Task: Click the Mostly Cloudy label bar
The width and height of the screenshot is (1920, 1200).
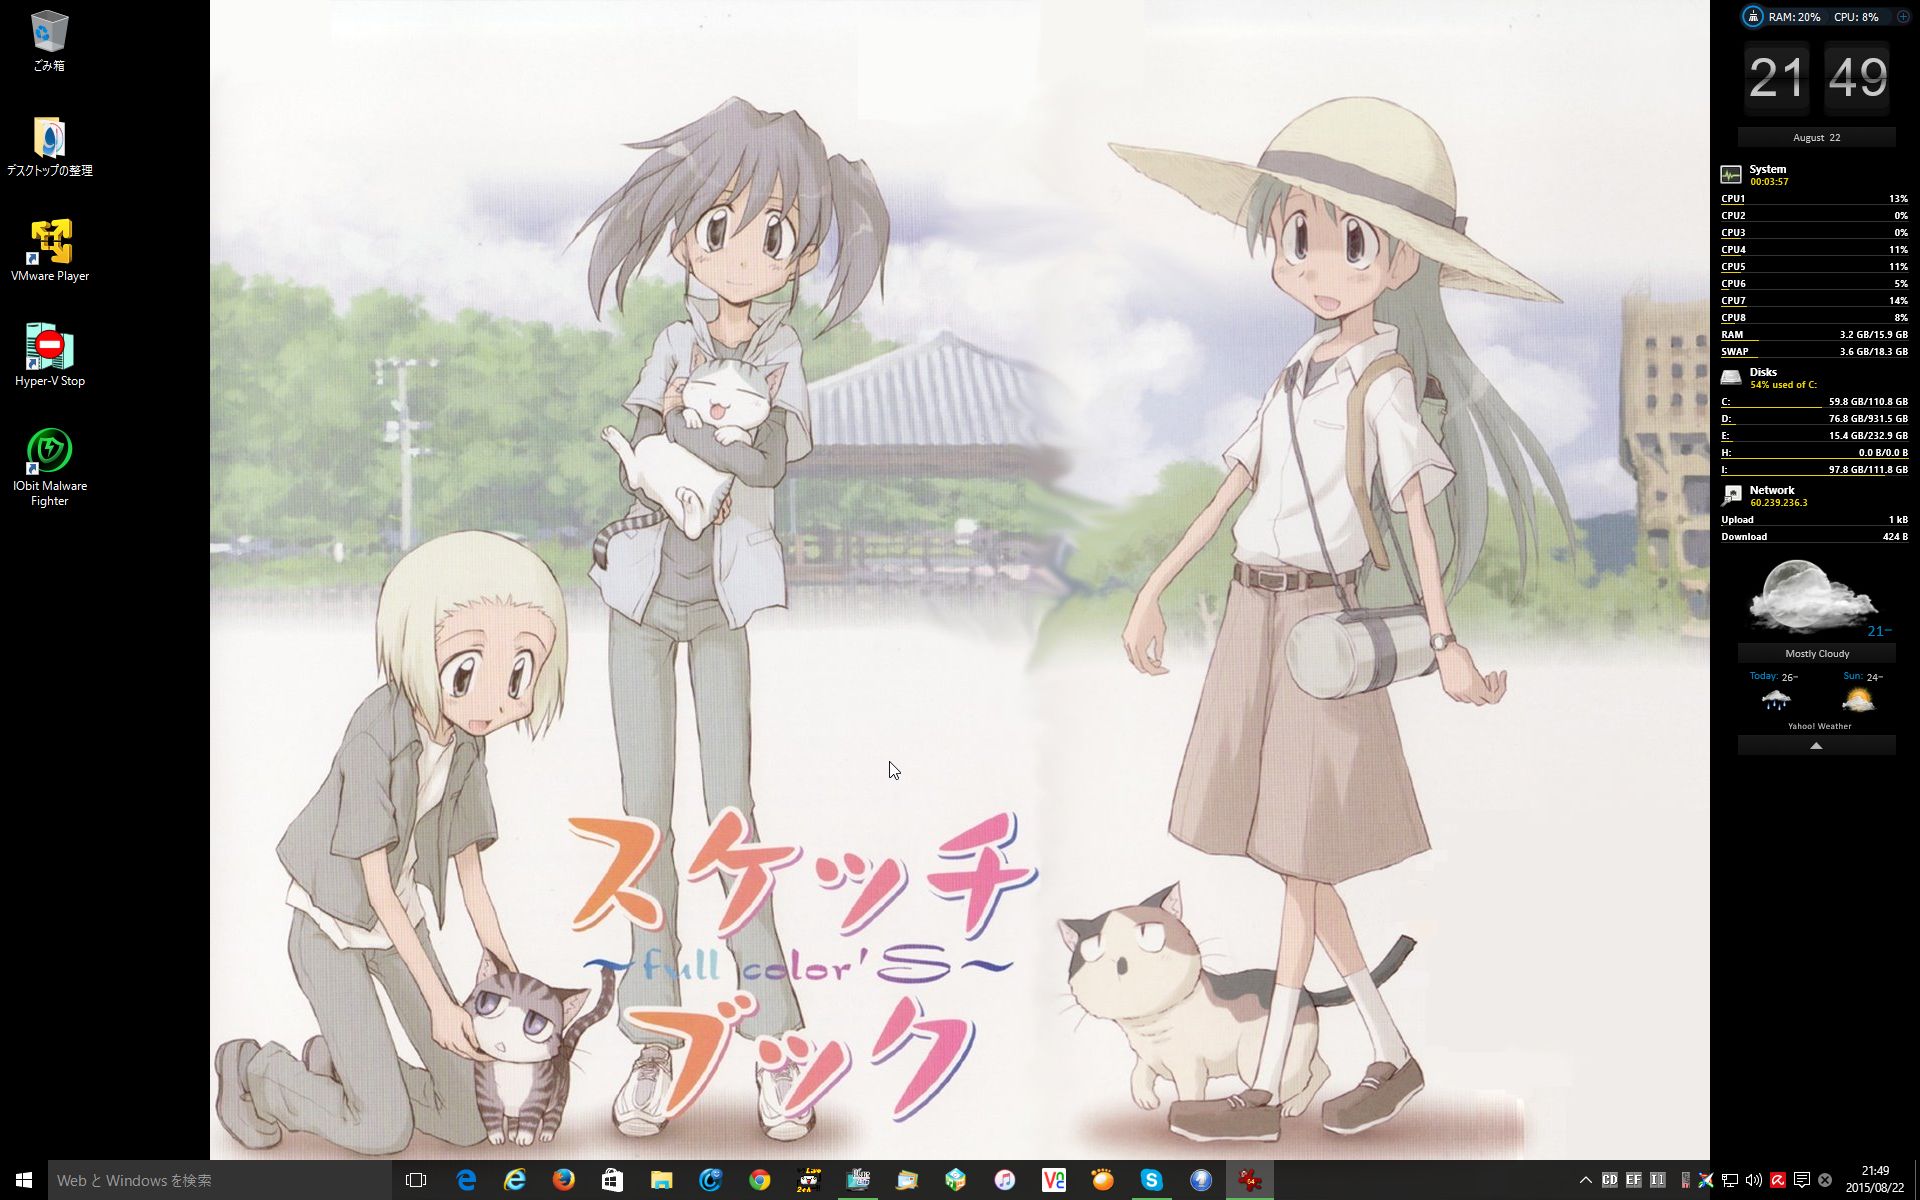Action: [1816, 654]
